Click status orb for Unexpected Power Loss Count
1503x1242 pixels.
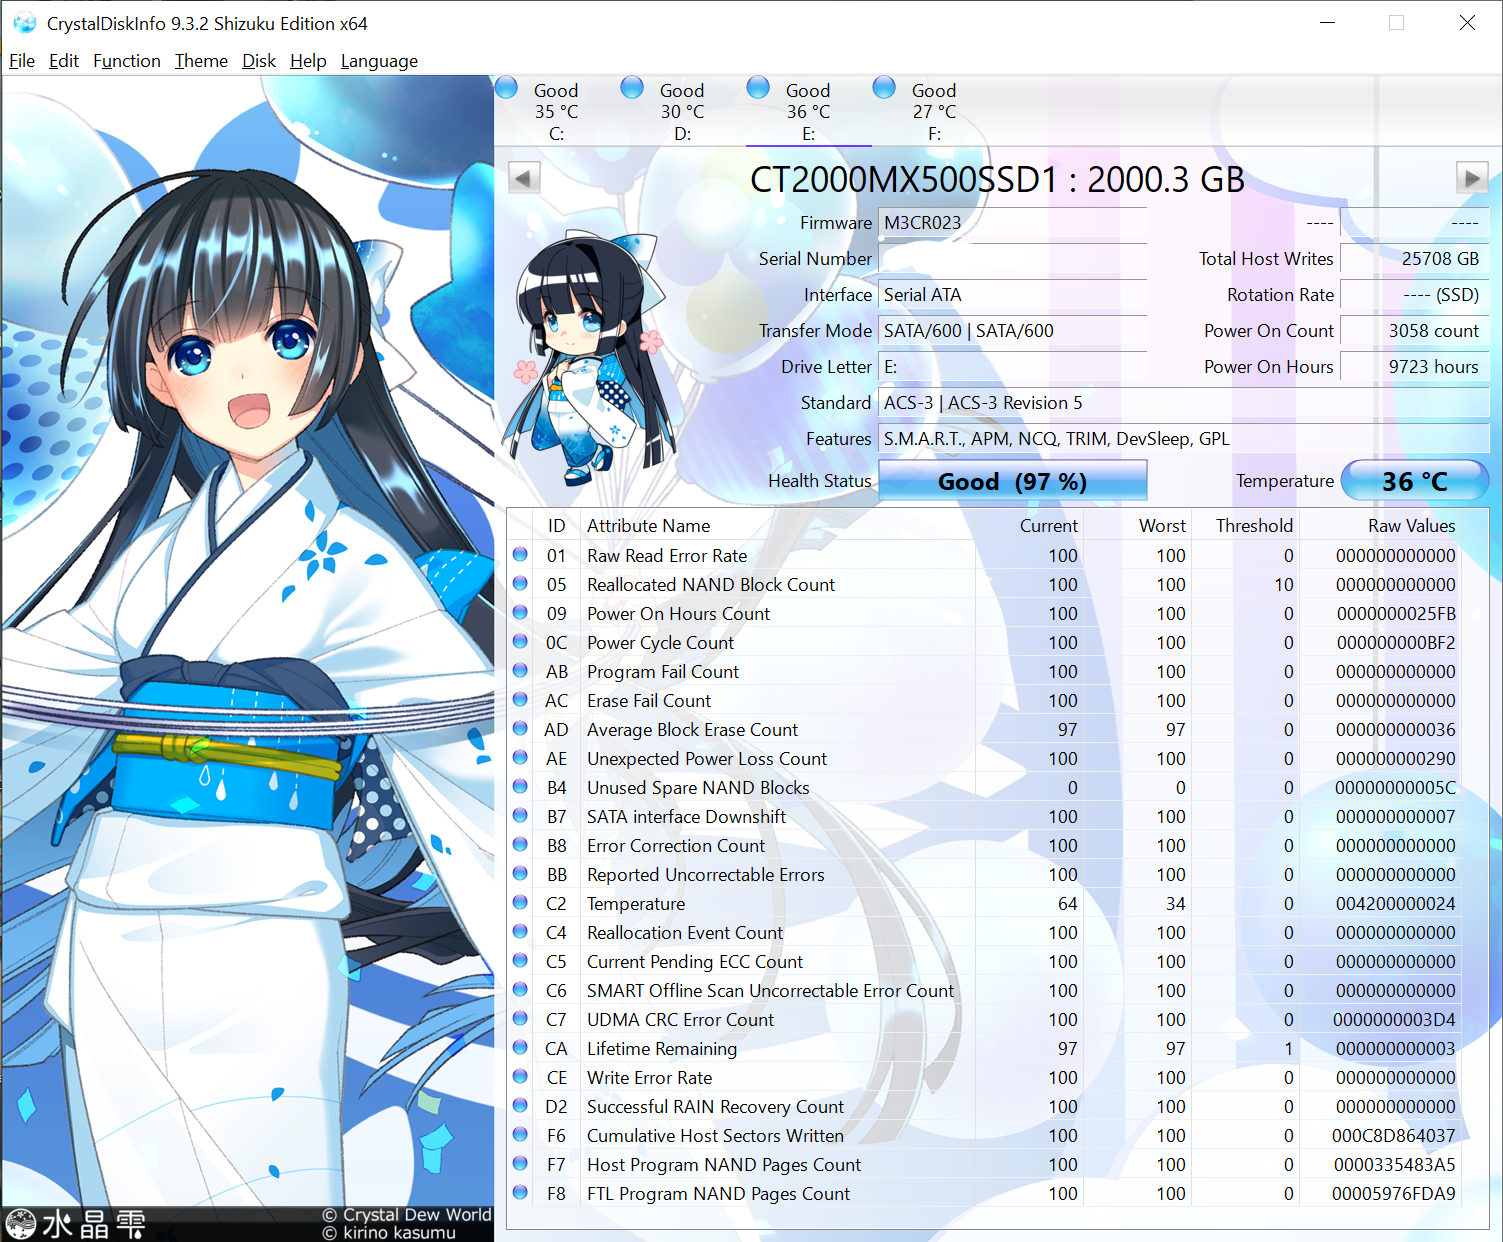(x=520, y=757)
